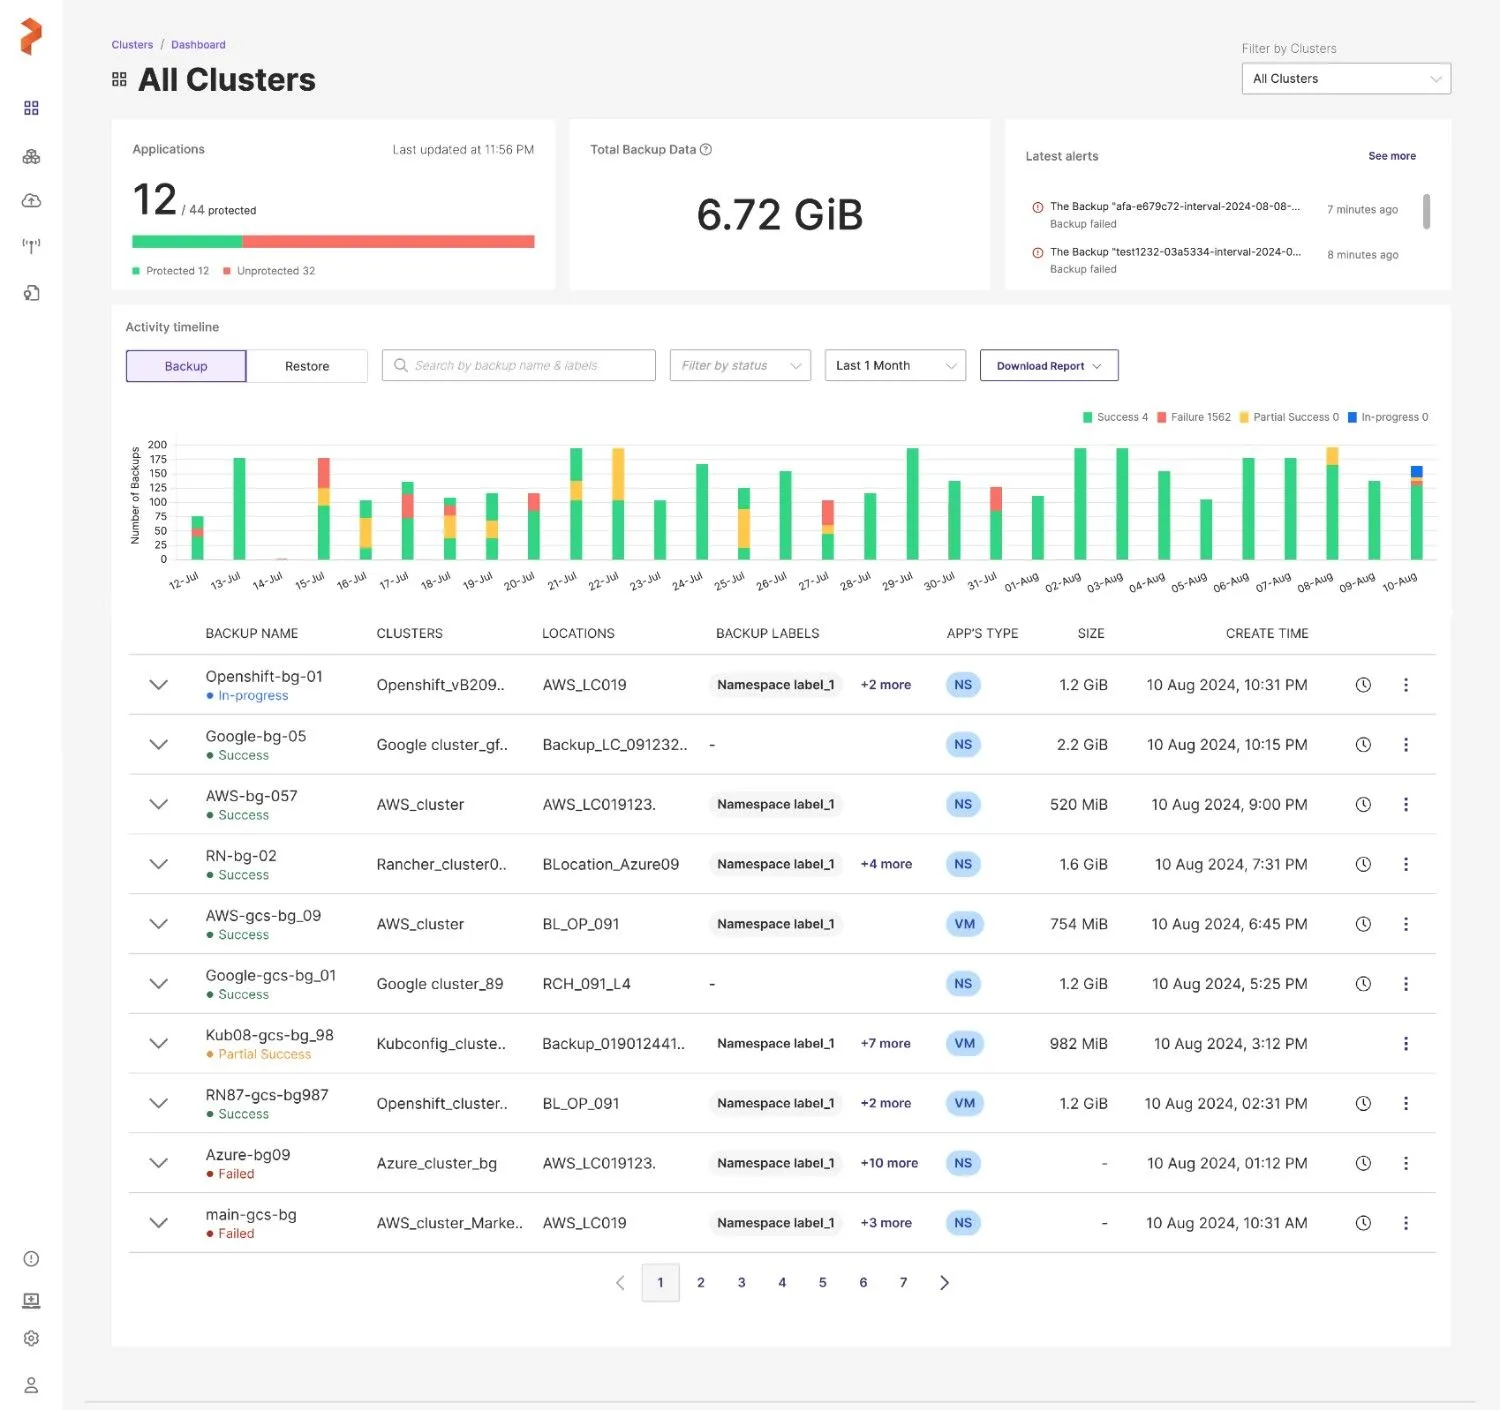Open the restore document icon in the sidebar

tap(31, 293)
